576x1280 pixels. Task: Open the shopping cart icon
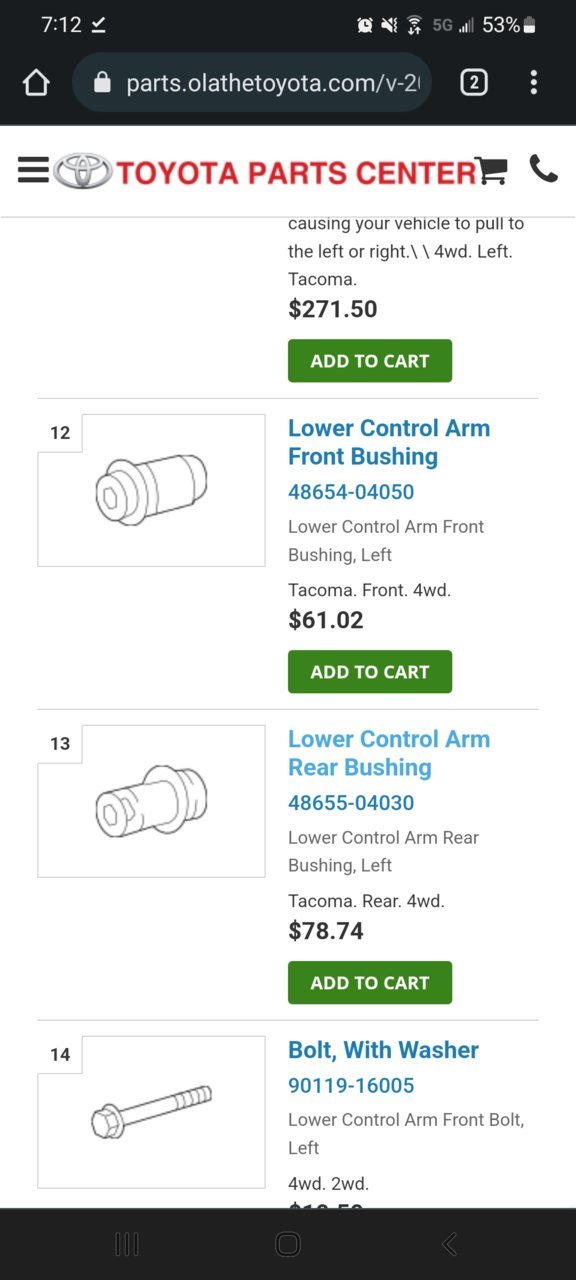491,171
